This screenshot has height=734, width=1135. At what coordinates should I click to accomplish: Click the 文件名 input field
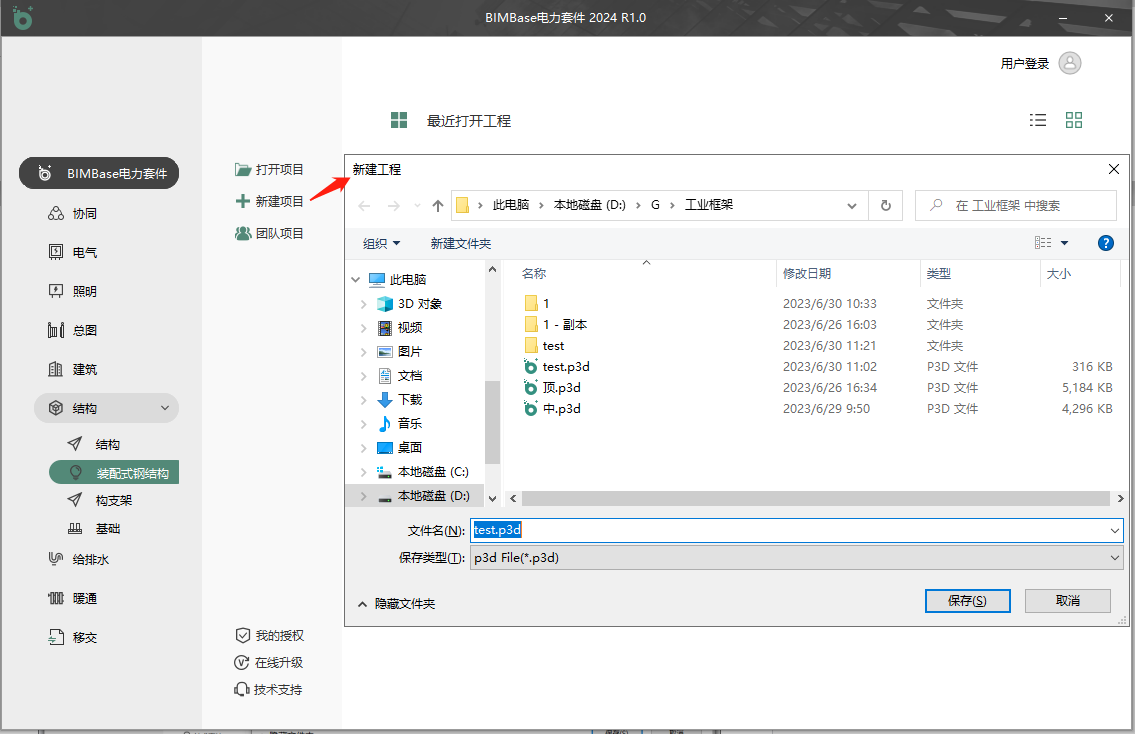[x=796, y=530]
